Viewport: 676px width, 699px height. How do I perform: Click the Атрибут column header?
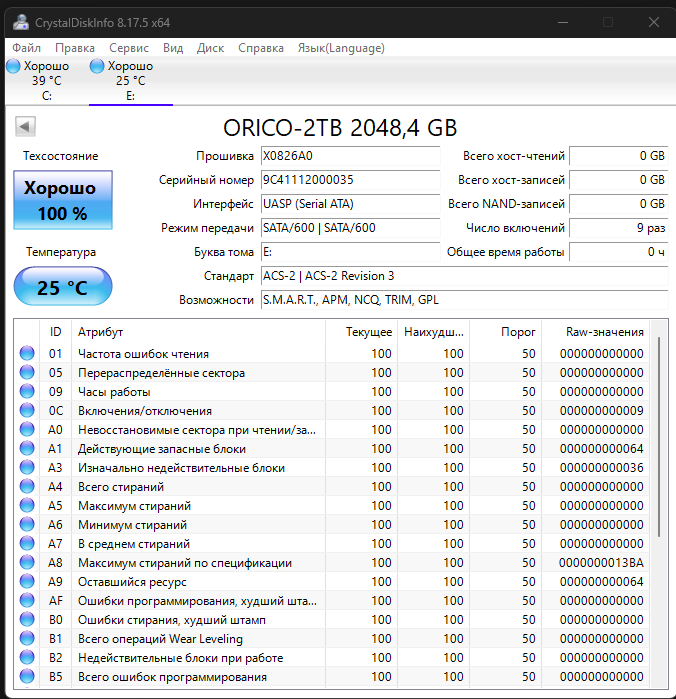pyautogui.click(x=200, y=332)
